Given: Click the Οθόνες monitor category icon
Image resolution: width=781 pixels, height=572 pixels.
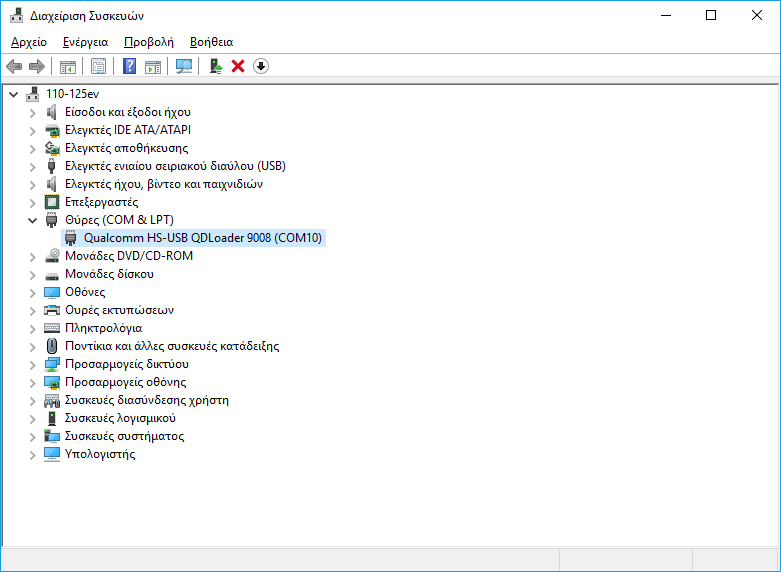Looking at the screenshot, I should (52, 292).
